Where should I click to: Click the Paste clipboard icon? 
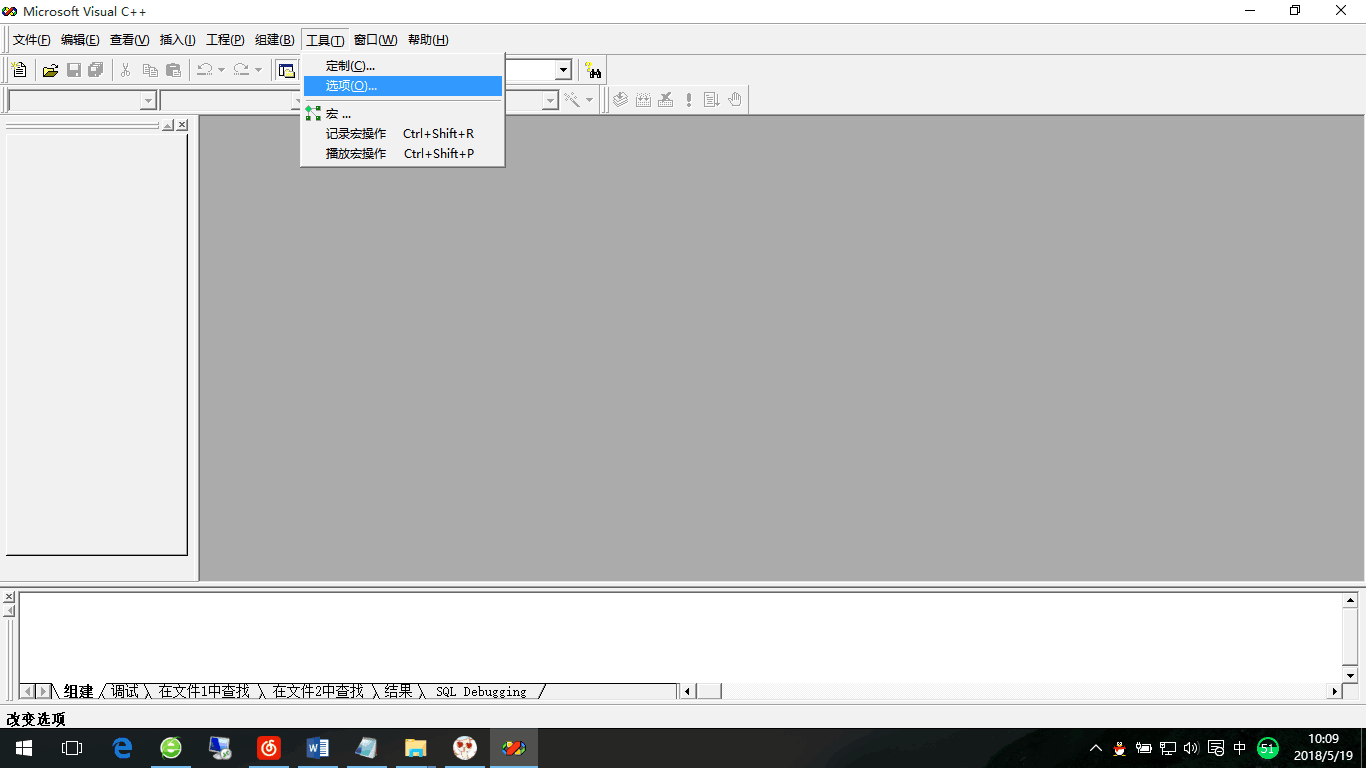(174, 70)
